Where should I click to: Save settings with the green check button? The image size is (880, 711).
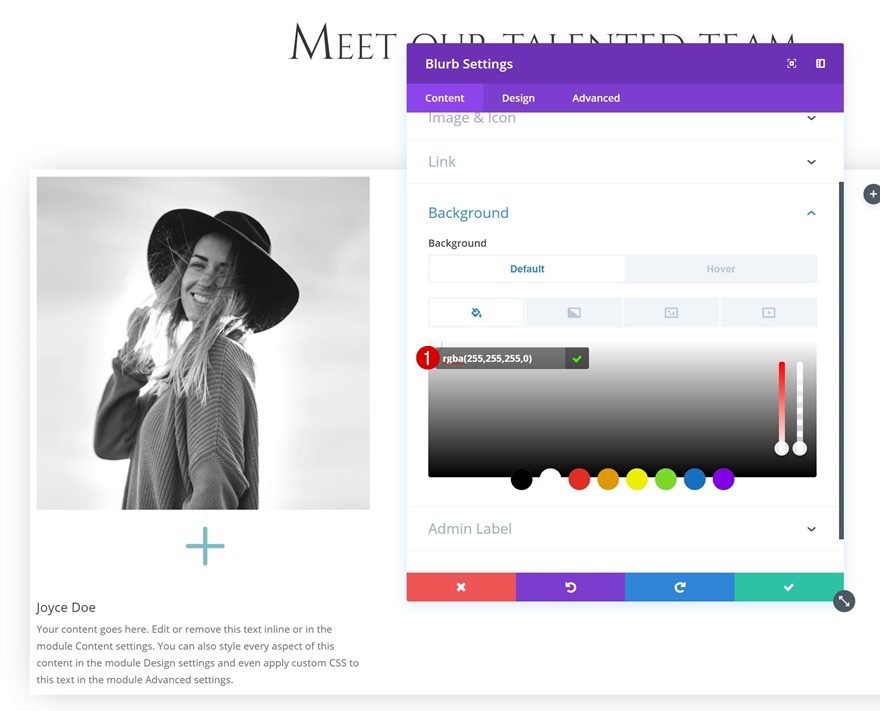pyautogui.click(x=788, y=587)
